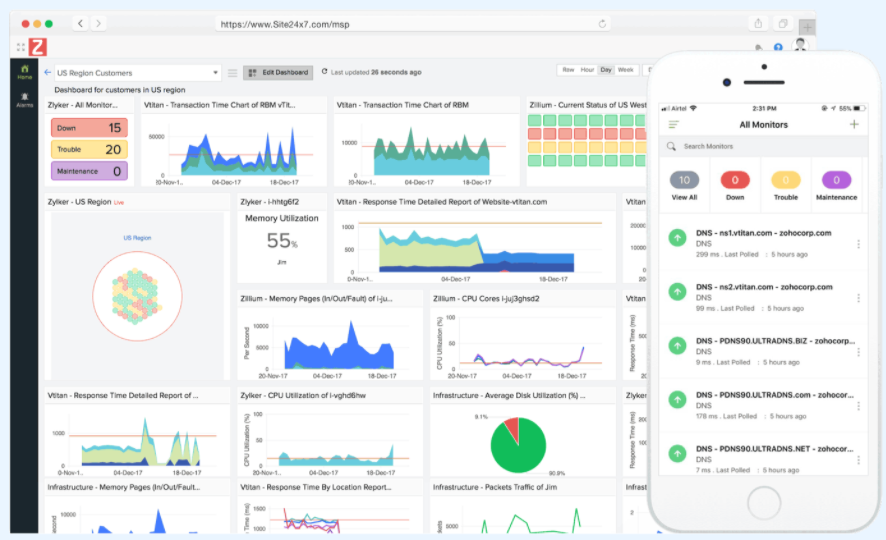886x540 pixels.
Task: Click the red Down status count tile
Action: (x=89, y=128)
